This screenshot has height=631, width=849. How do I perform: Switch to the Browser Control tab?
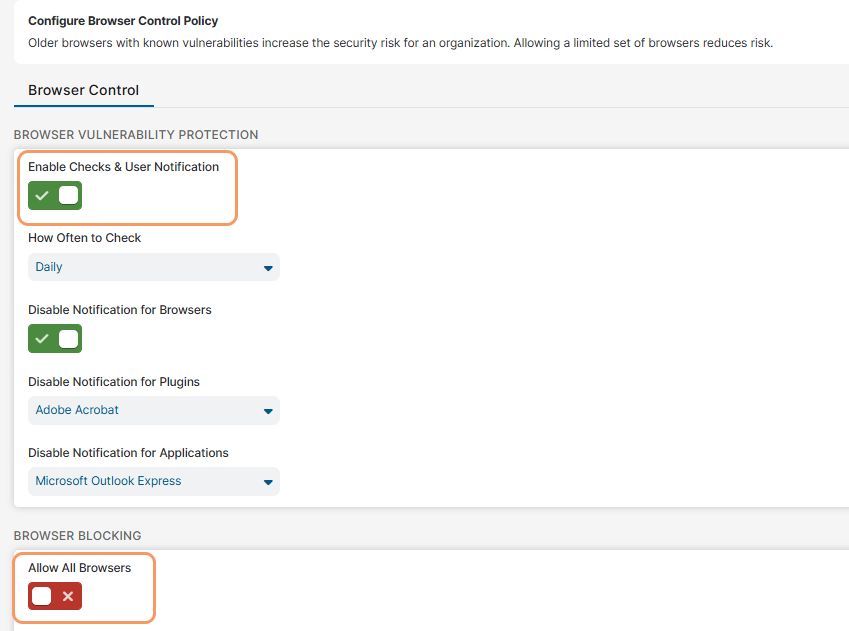pos(84,90)
